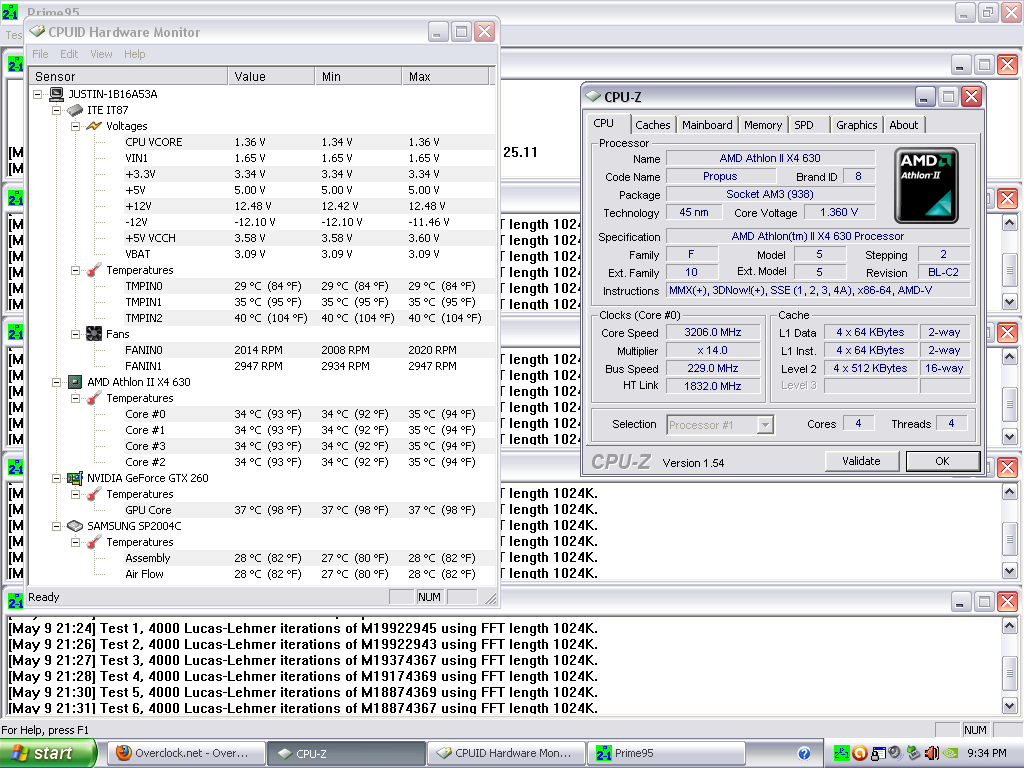This screenshot has width=1024, height=768.
Task: Switch to the Mainboard tab in CPU-Z
Action: [x=707, y=125]
